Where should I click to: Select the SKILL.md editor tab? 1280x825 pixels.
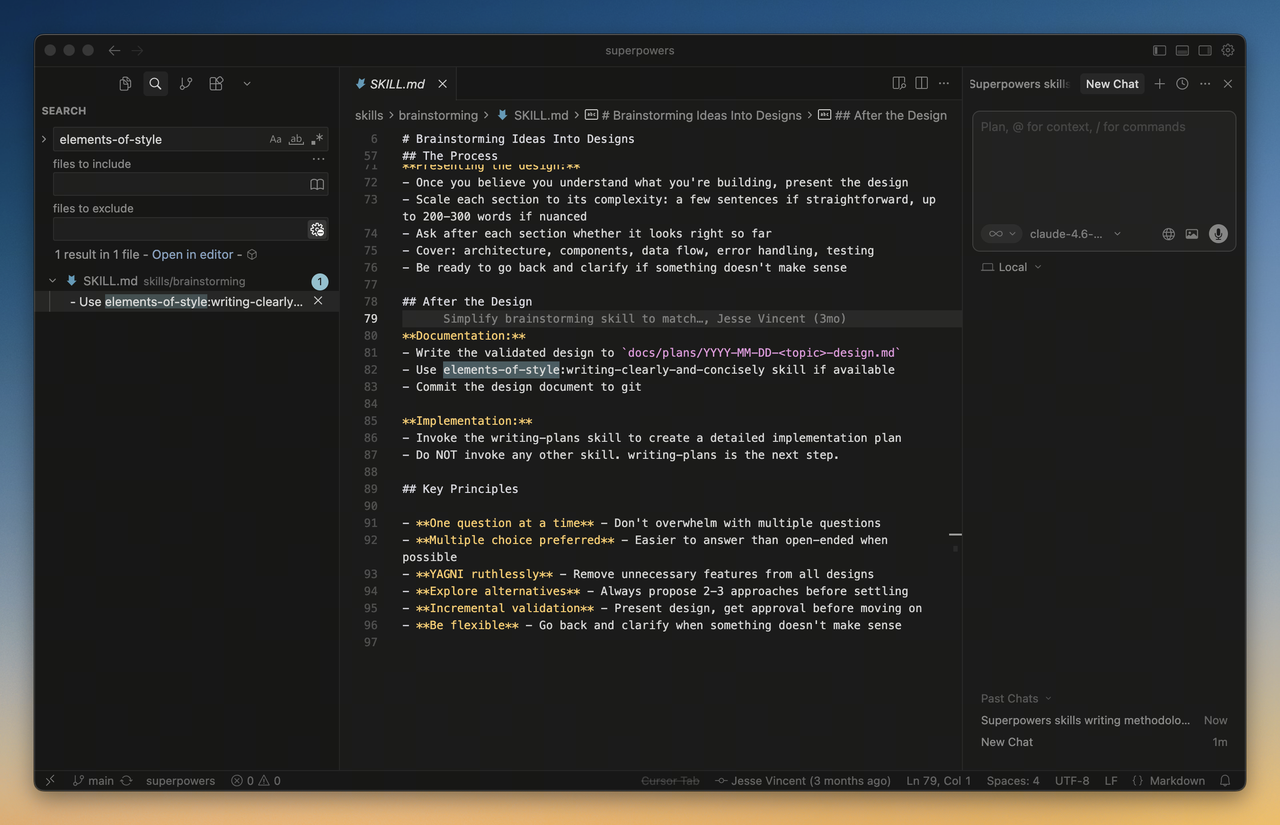point(397,84)
